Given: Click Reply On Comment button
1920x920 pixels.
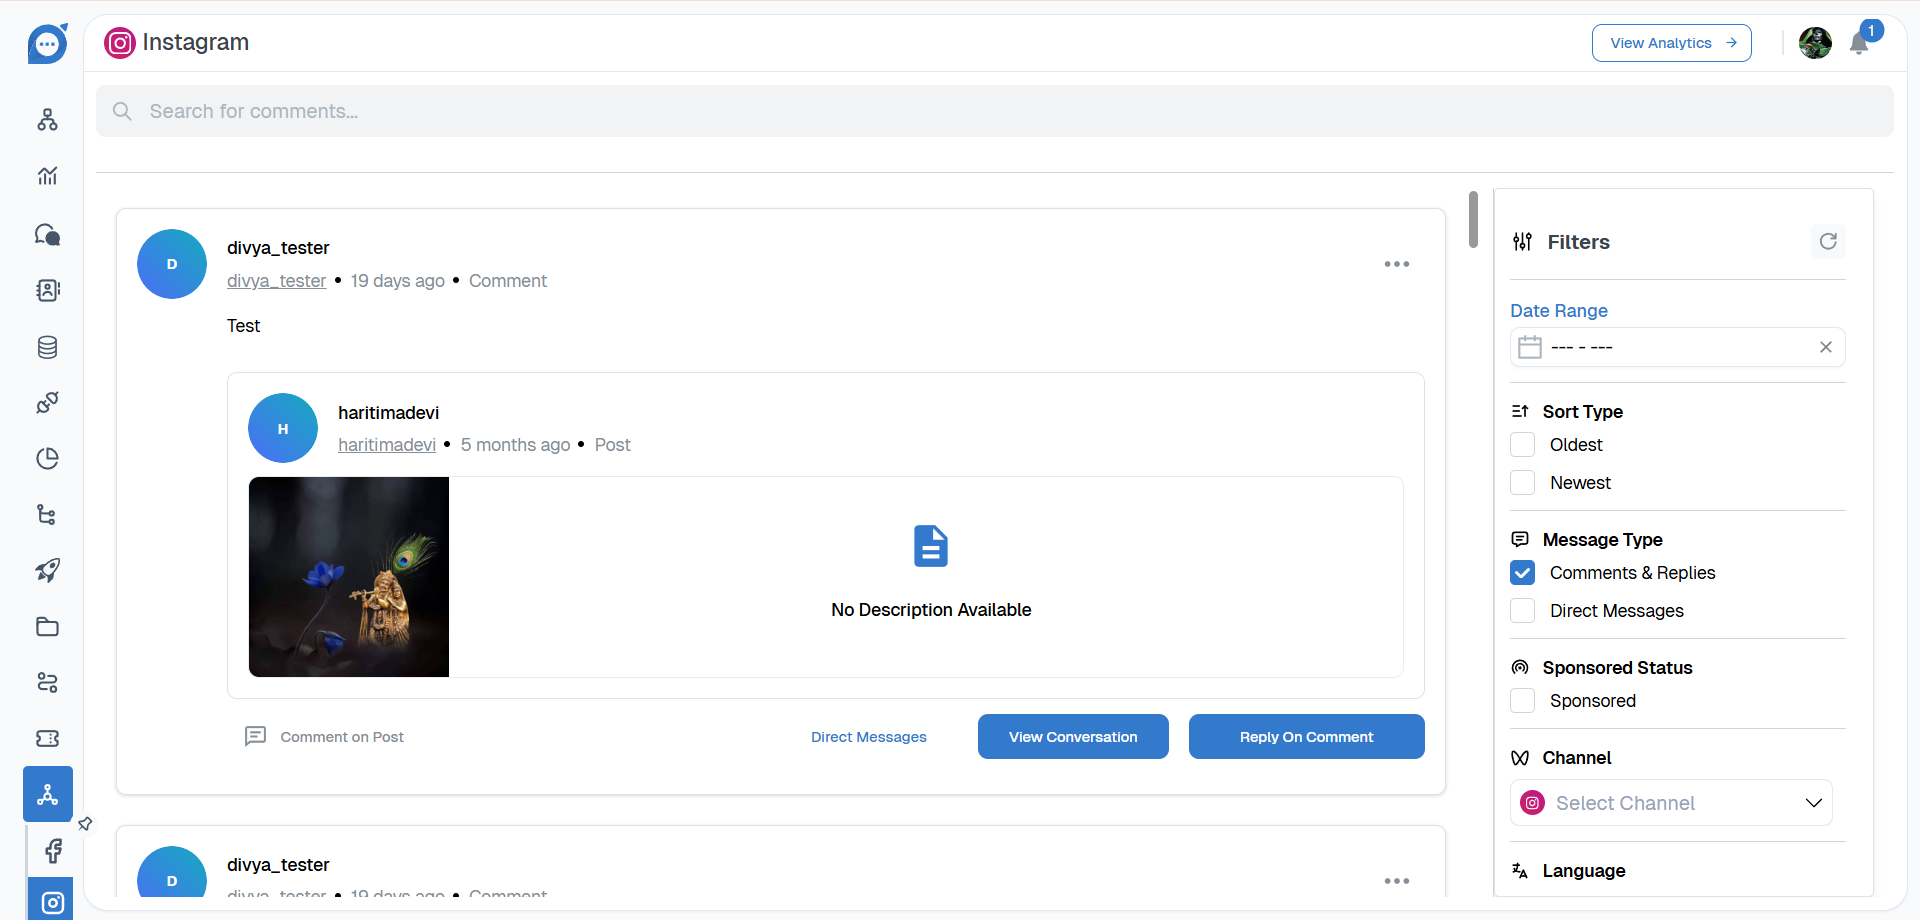Looking at the screenshot, I should (x=1306, y=737).
